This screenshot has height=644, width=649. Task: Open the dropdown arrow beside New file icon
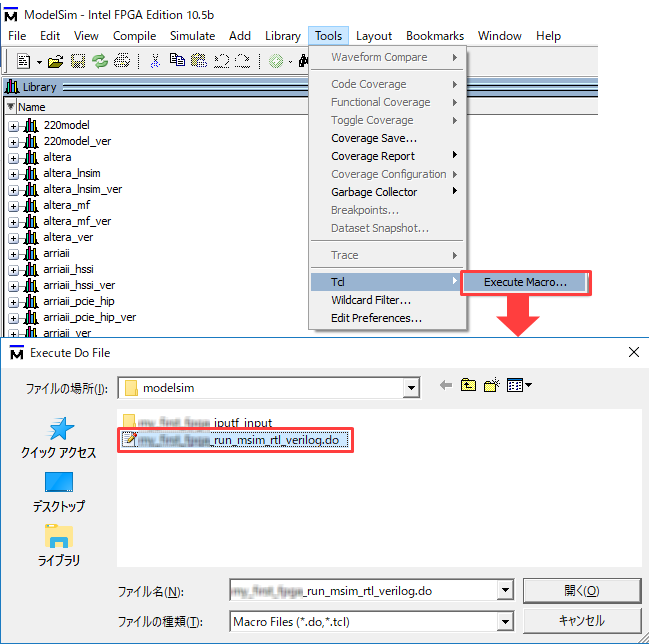pyautogui.click(x=39, y=62)
